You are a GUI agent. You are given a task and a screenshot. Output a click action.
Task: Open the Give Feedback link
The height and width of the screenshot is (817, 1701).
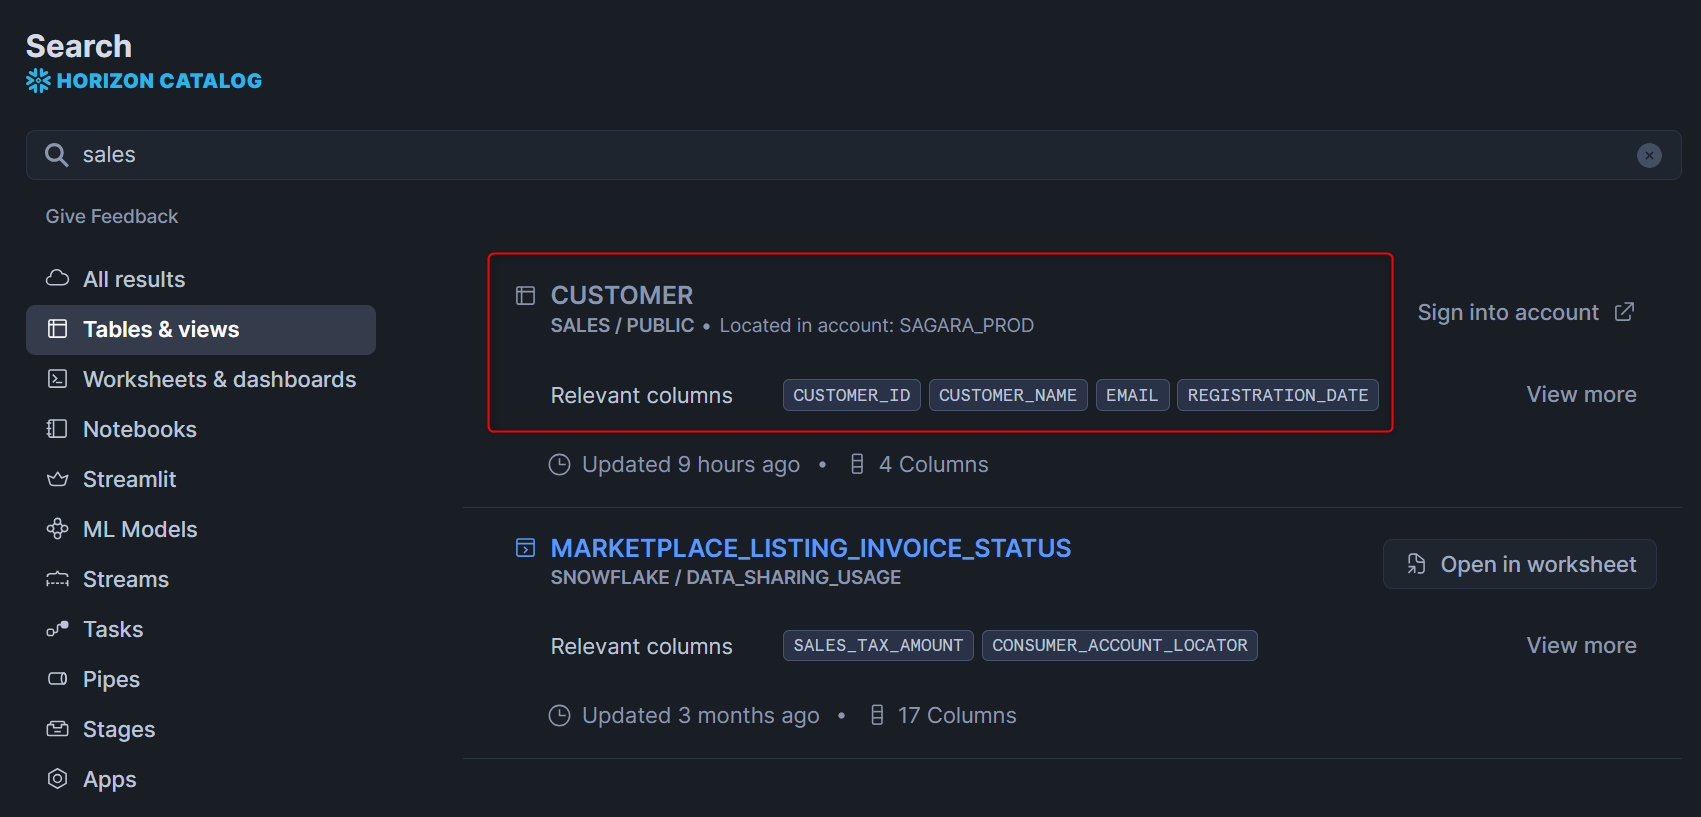112,216
